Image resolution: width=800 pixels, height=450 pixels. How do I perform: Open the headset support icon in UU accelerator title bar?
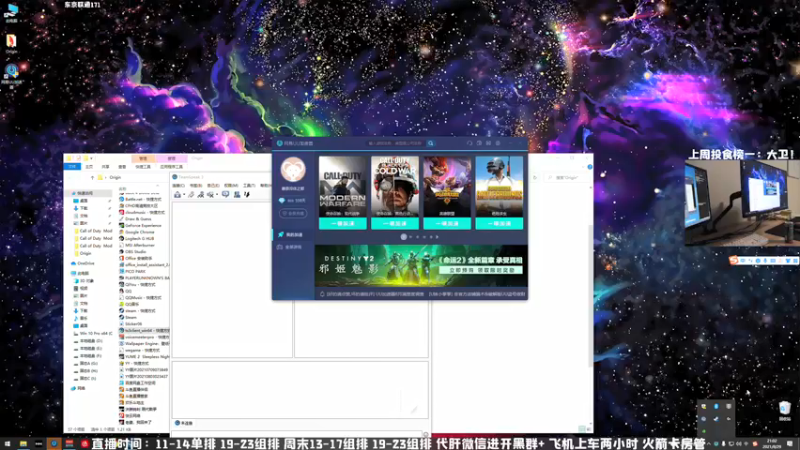(x=469, y=143)
